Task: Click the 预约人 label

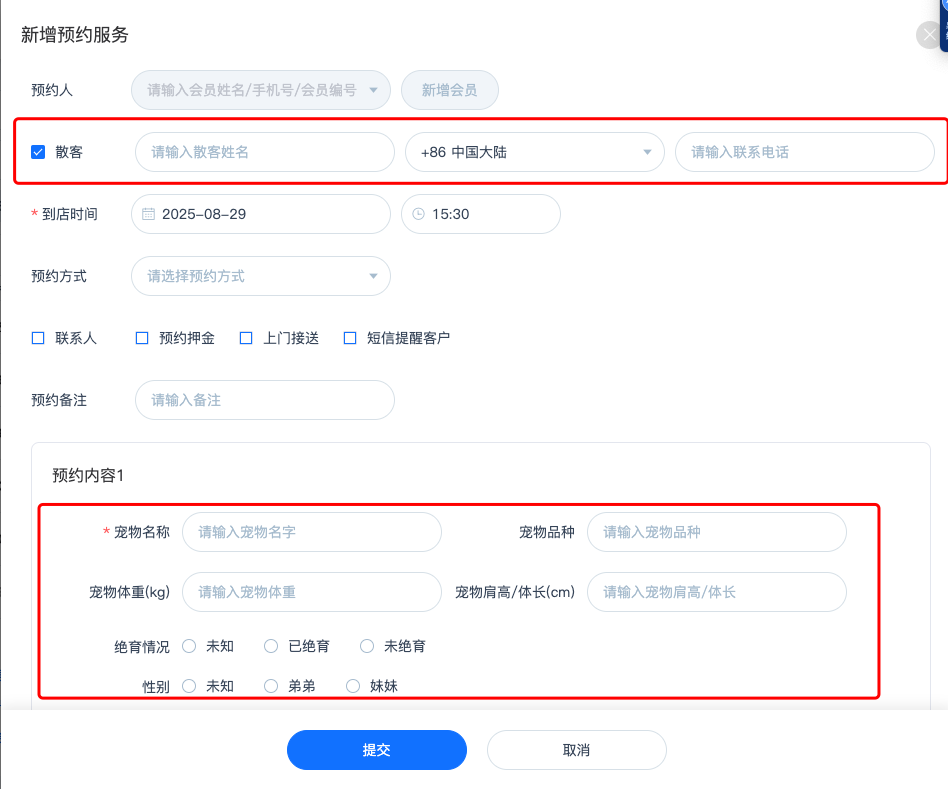Action: coord(52,90)
